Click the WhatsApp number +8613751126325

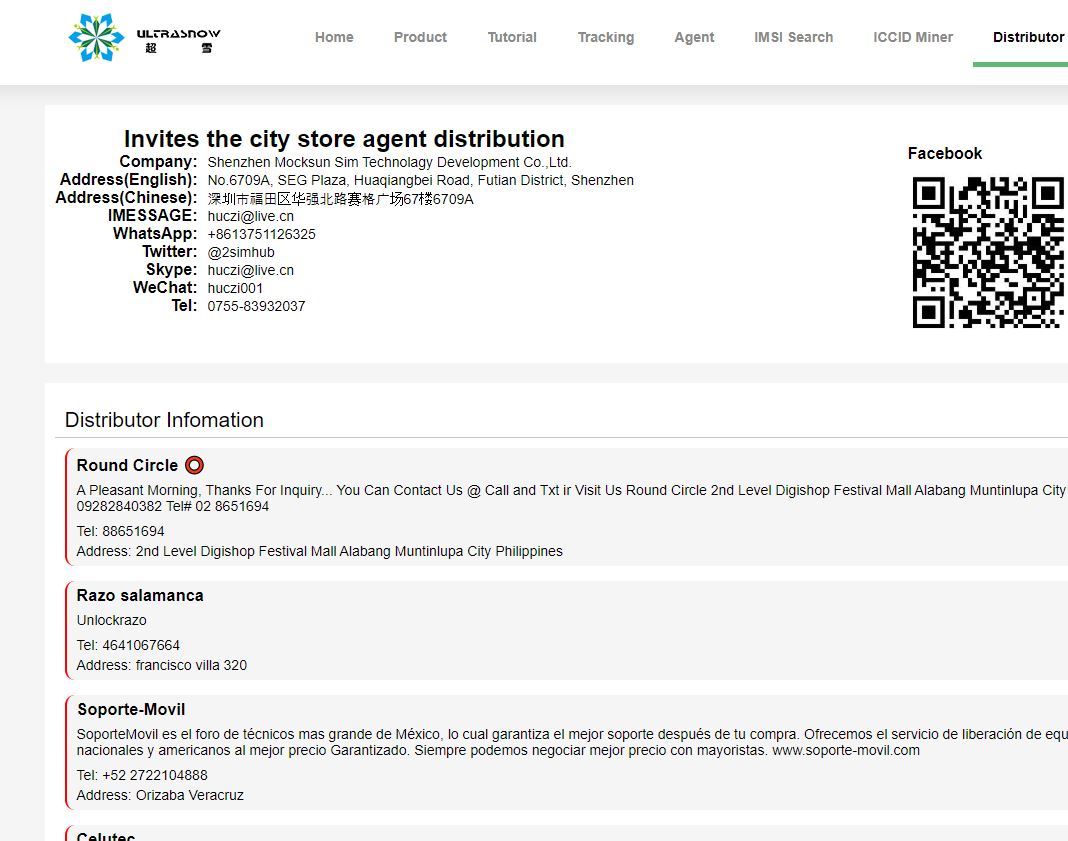pyautogui.click(x=262, y=234)
